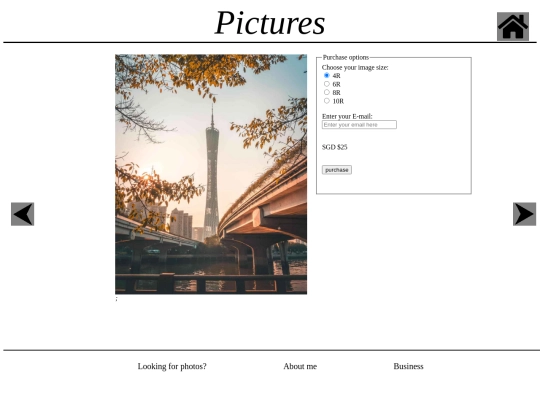This screenshot has height=405, width=540.
Task: Click the purchase button
Action: pyautogui.click(x=337, y=170)
